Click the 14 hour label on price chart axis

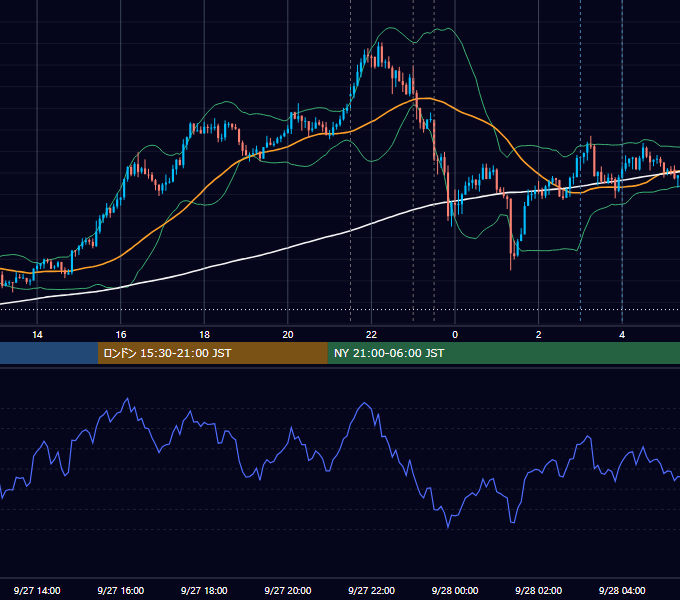click(x=37, y=335)
